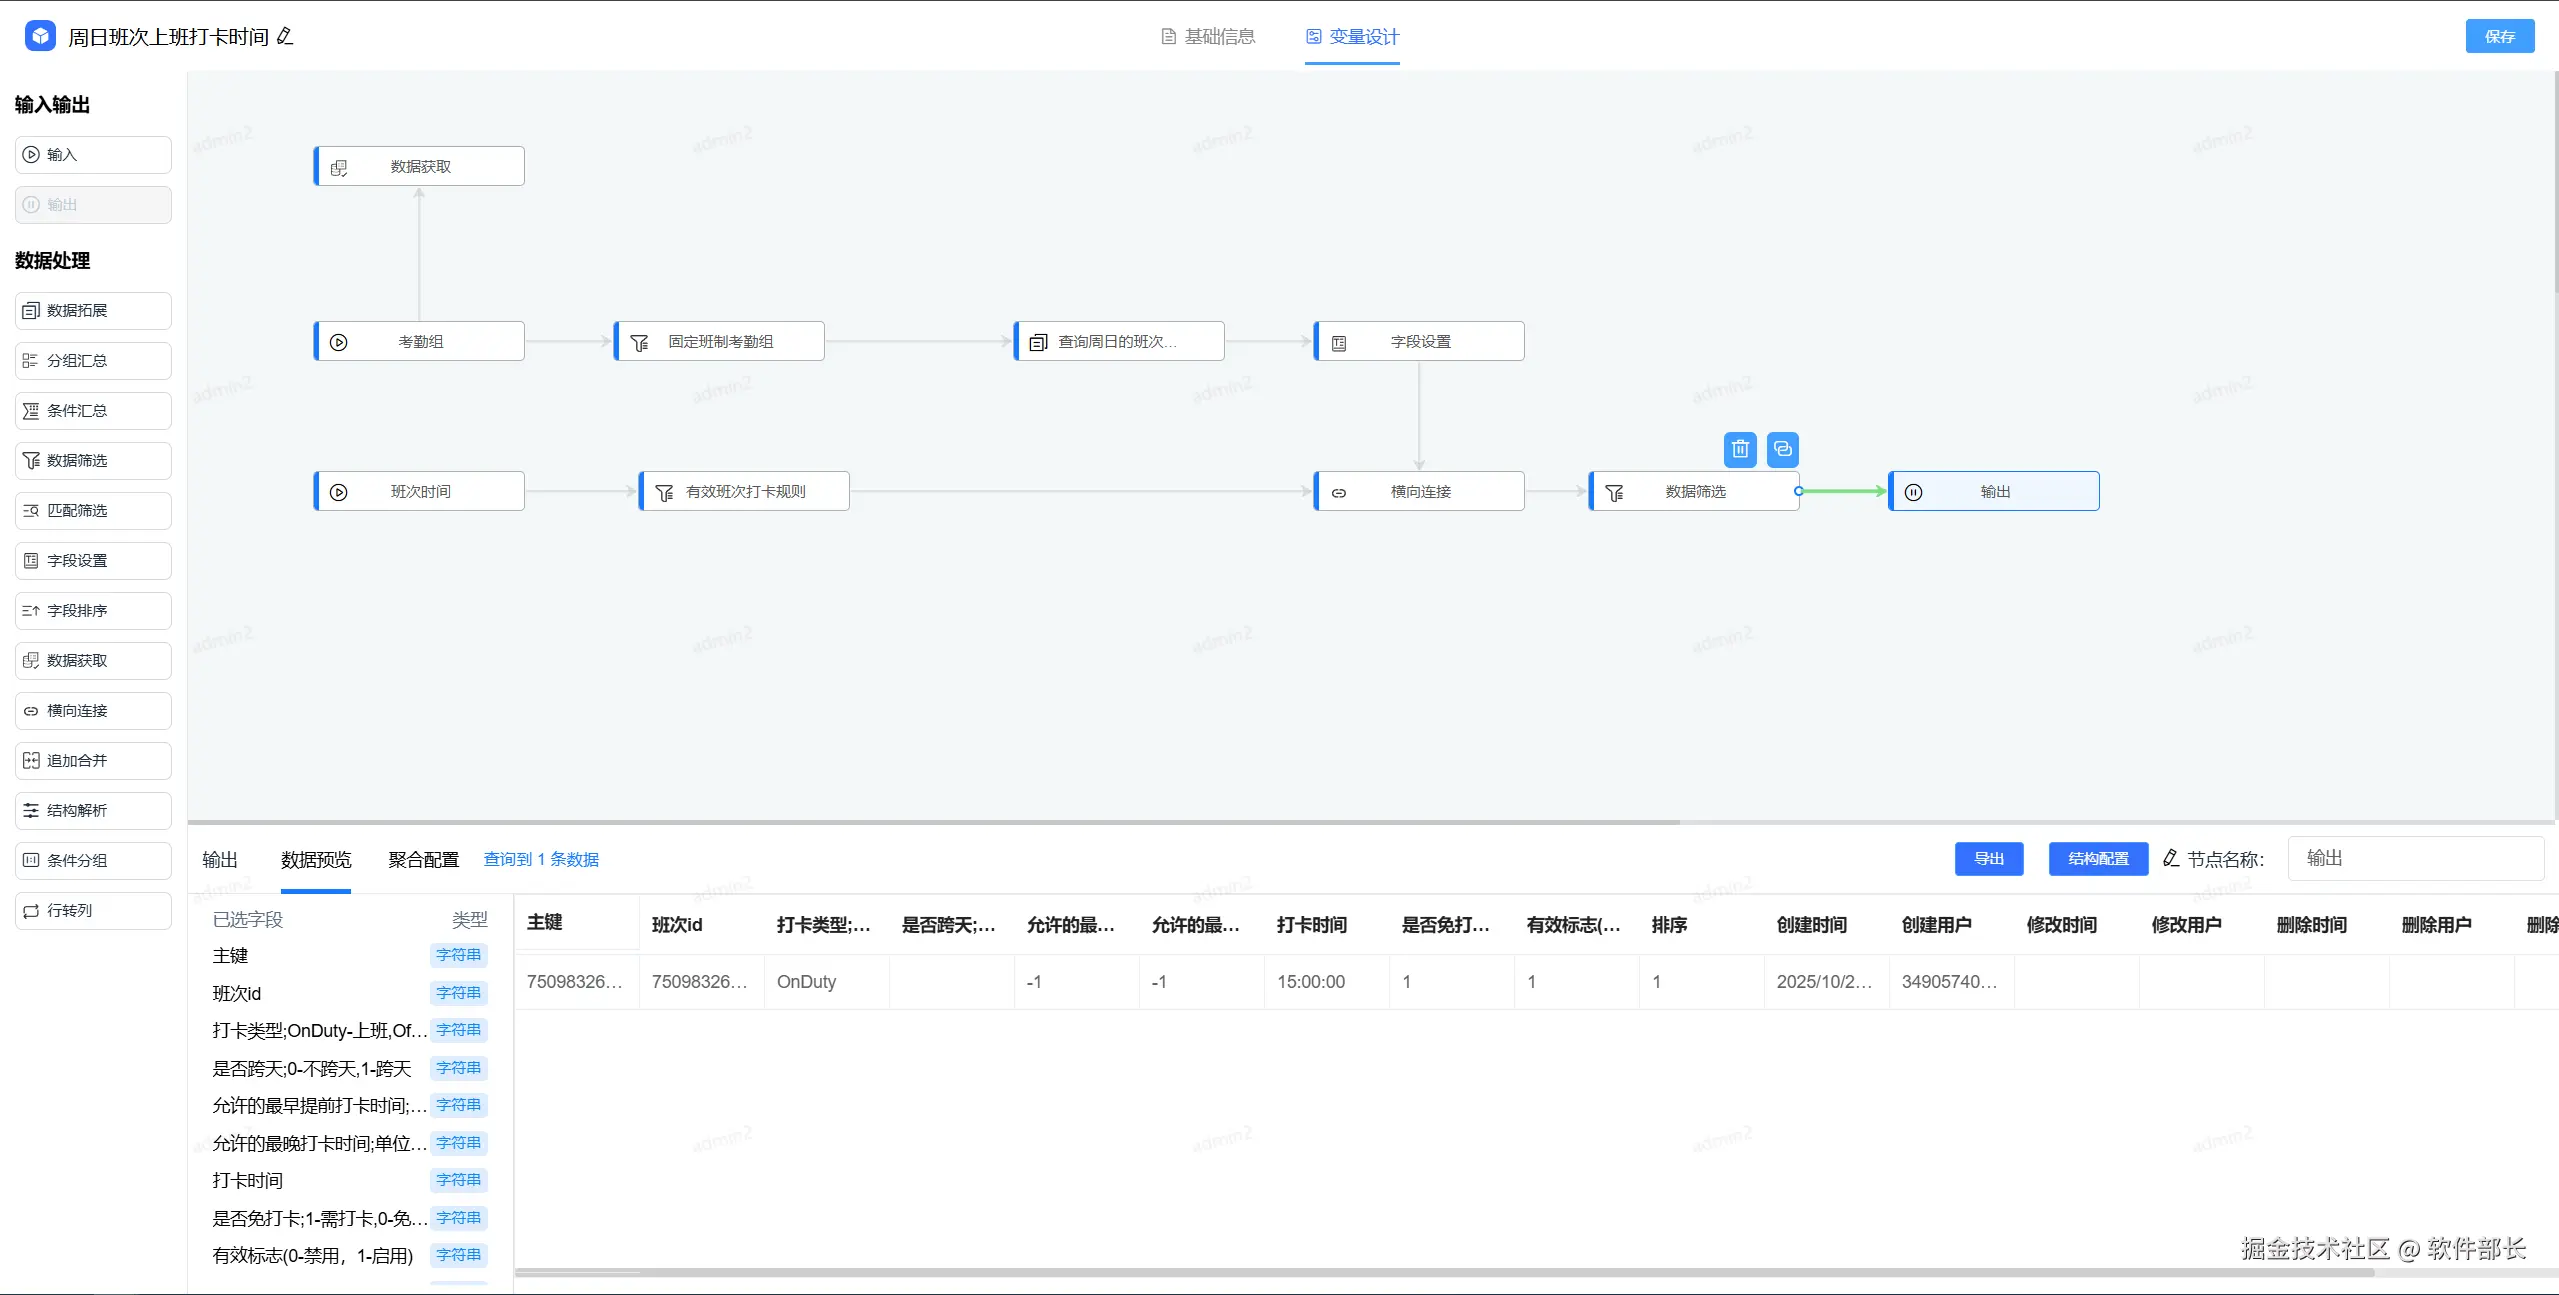
Task: Click the horizontal scrollbar under the data table
Action: pyautogui.click(x=1440, y=1273)
